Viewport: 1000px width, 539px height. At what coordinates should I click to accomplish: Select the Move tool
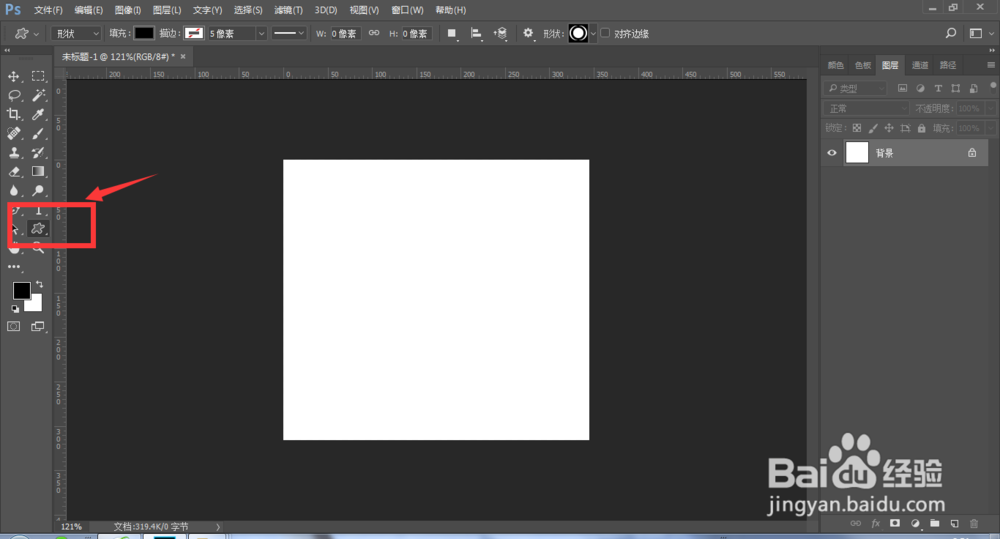pyautogui.click(x=13, y=77)
